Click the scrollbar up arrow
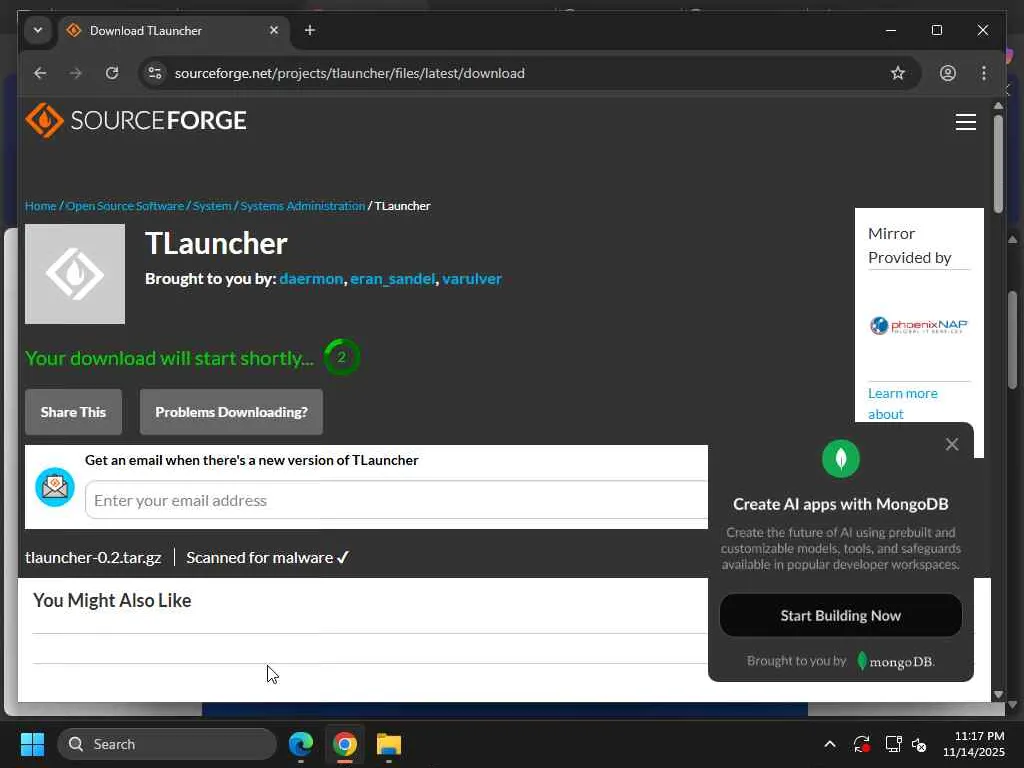Viewport: 1024px width, 768px height. click(998, 106)
